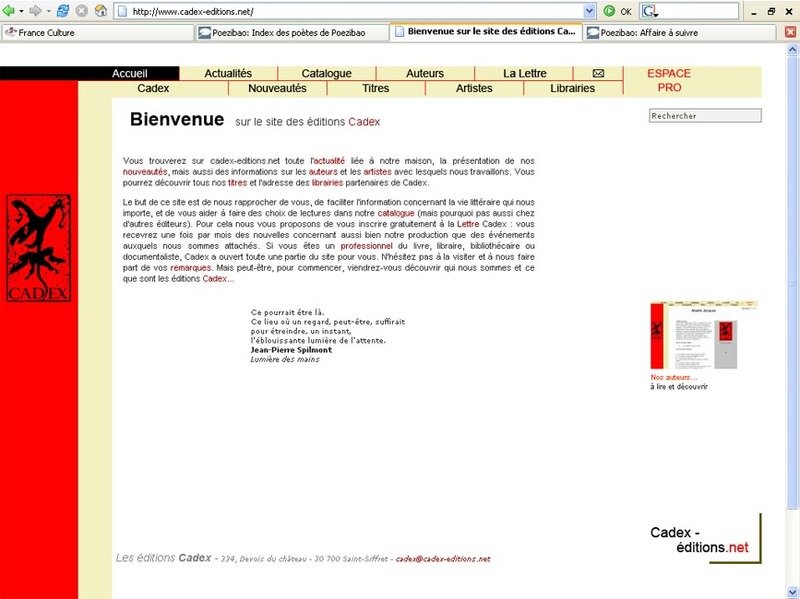Click the Stop loading icon
This screenshot has height=599, width=800.
(82, 11)
